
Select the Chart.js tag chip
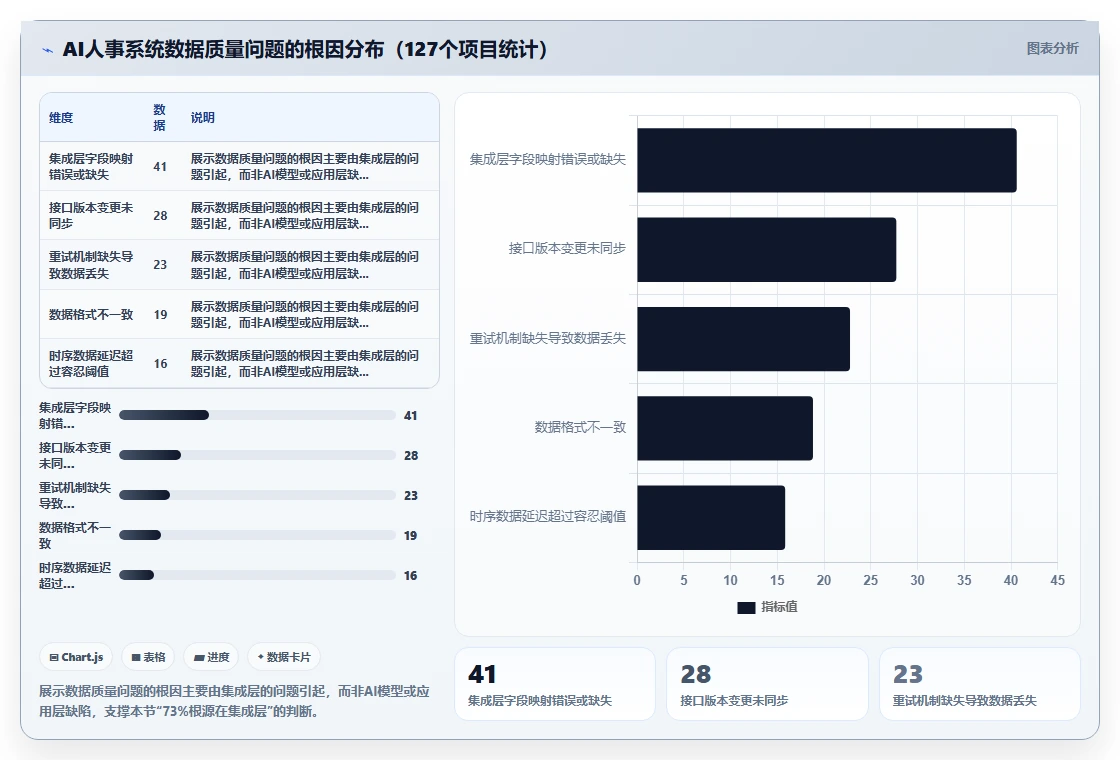[x=76, y=657]
